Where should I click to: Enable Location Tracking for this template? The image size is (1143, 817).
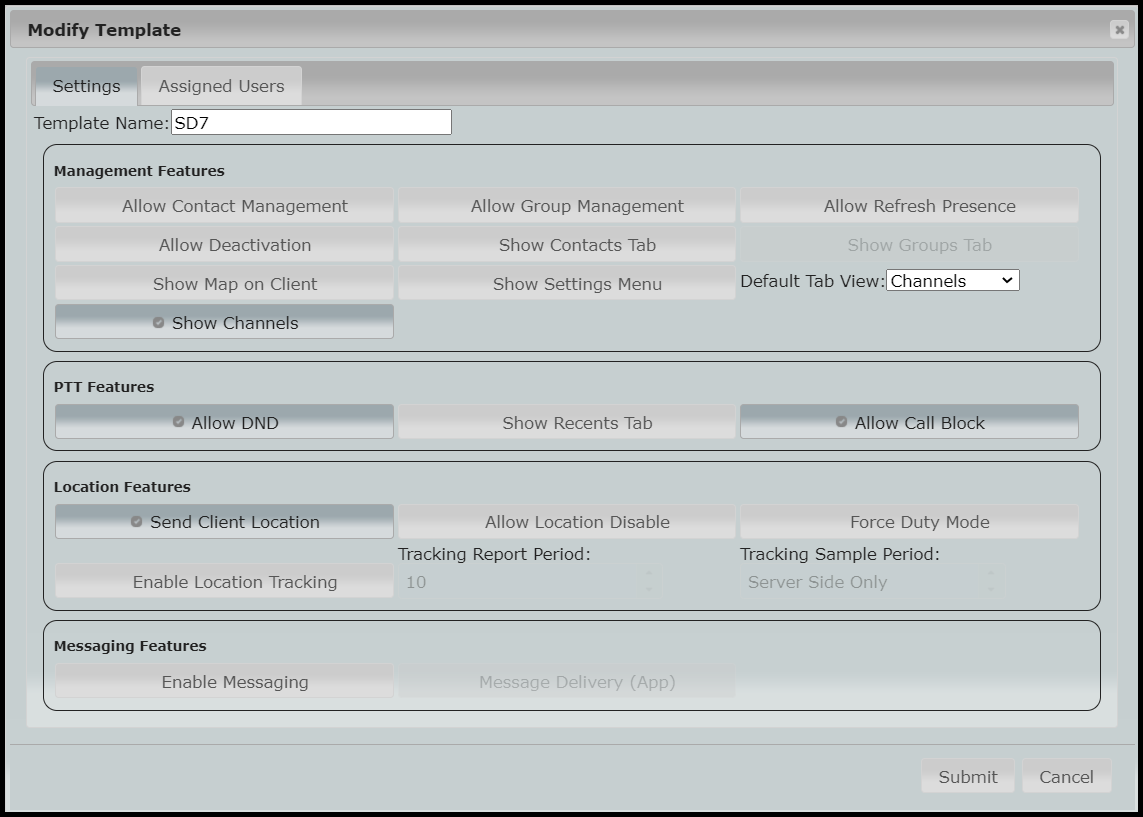point(224,581)
